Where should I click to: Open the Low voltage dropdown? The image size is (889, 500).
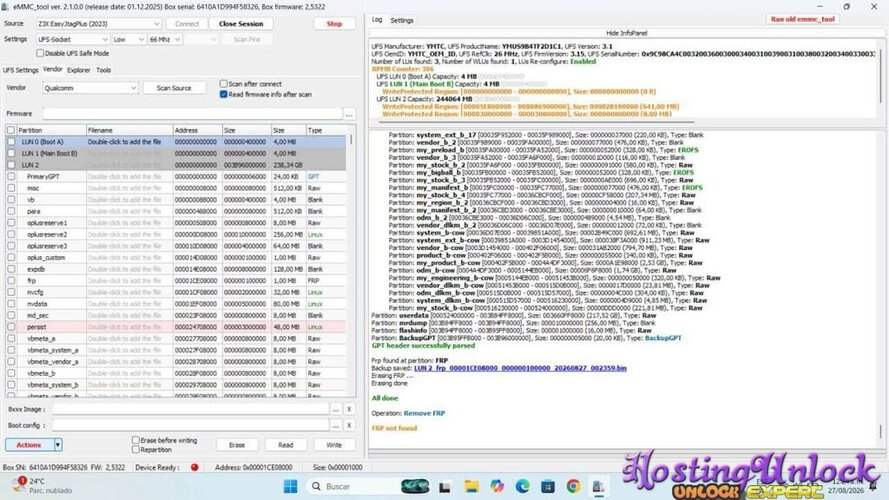(129, 40)
